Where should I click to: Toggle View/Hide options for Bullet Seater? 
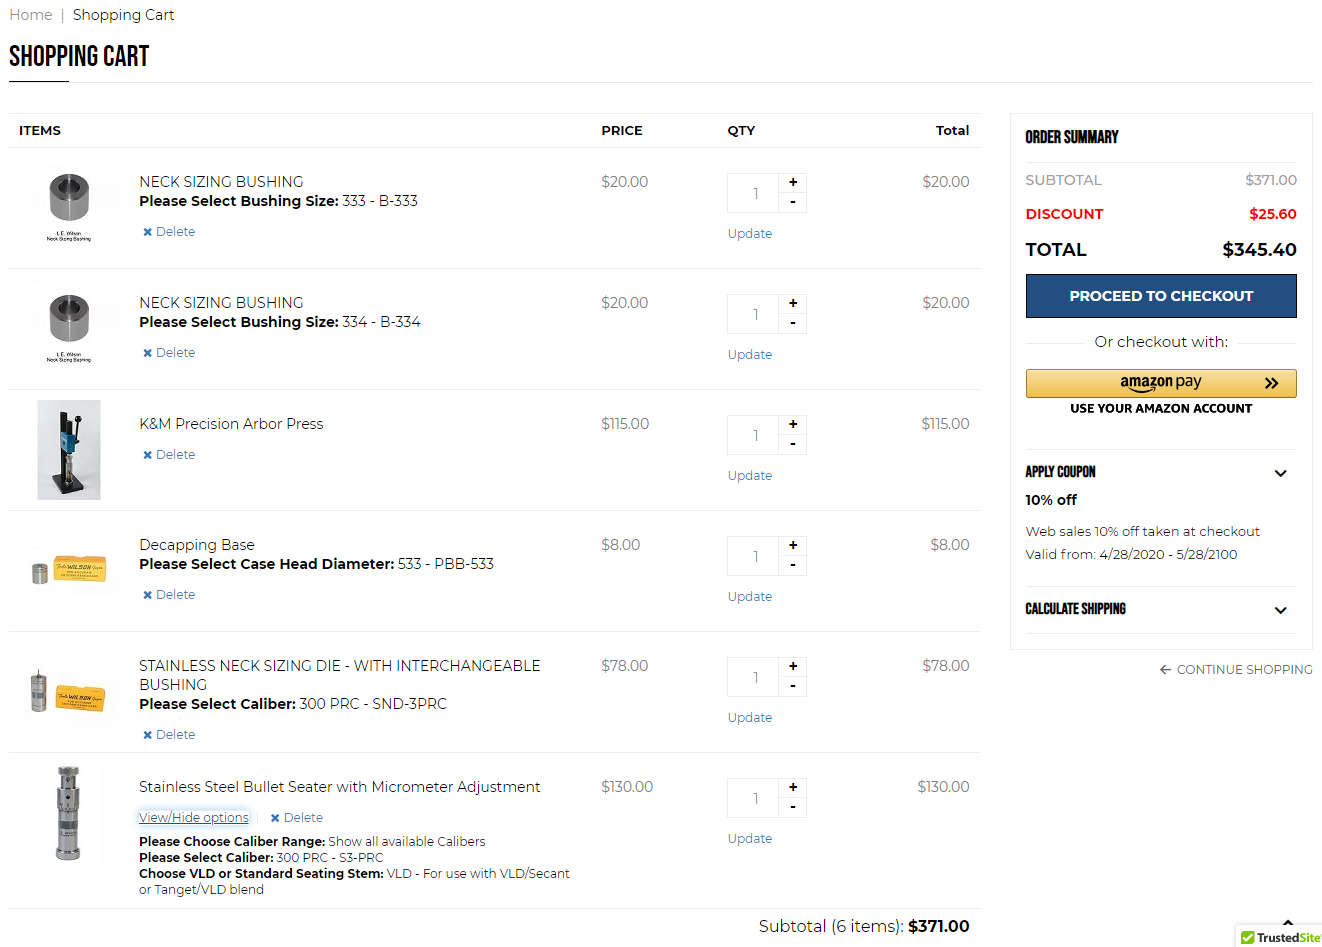[194, 818]
